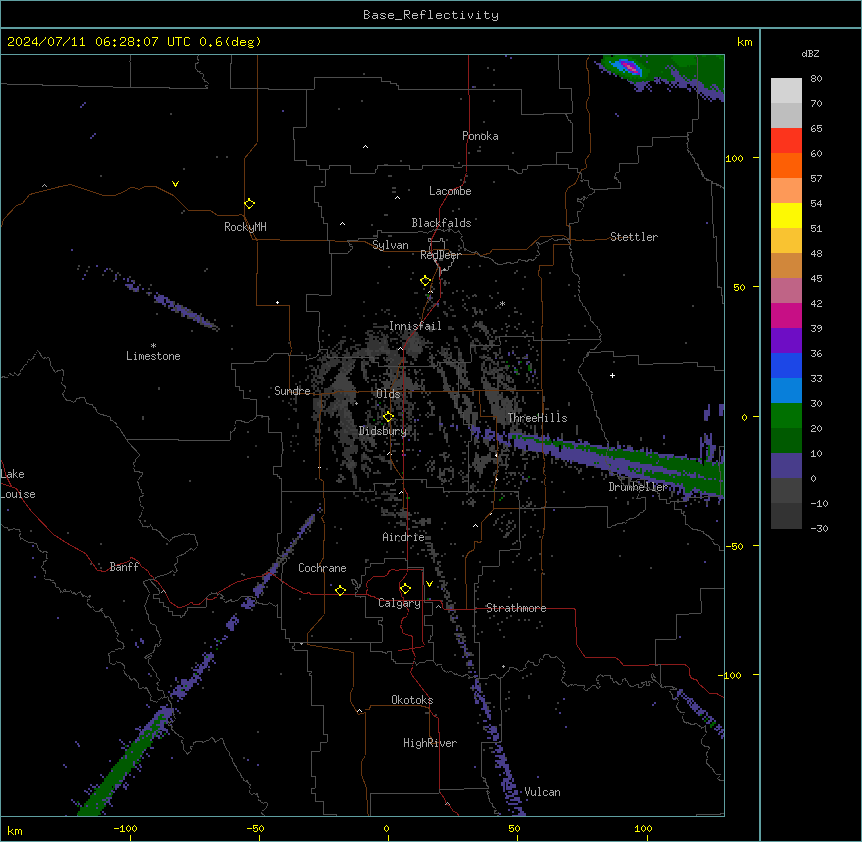Click the white caret marker southwest of Ponoka

coord(365,147)
